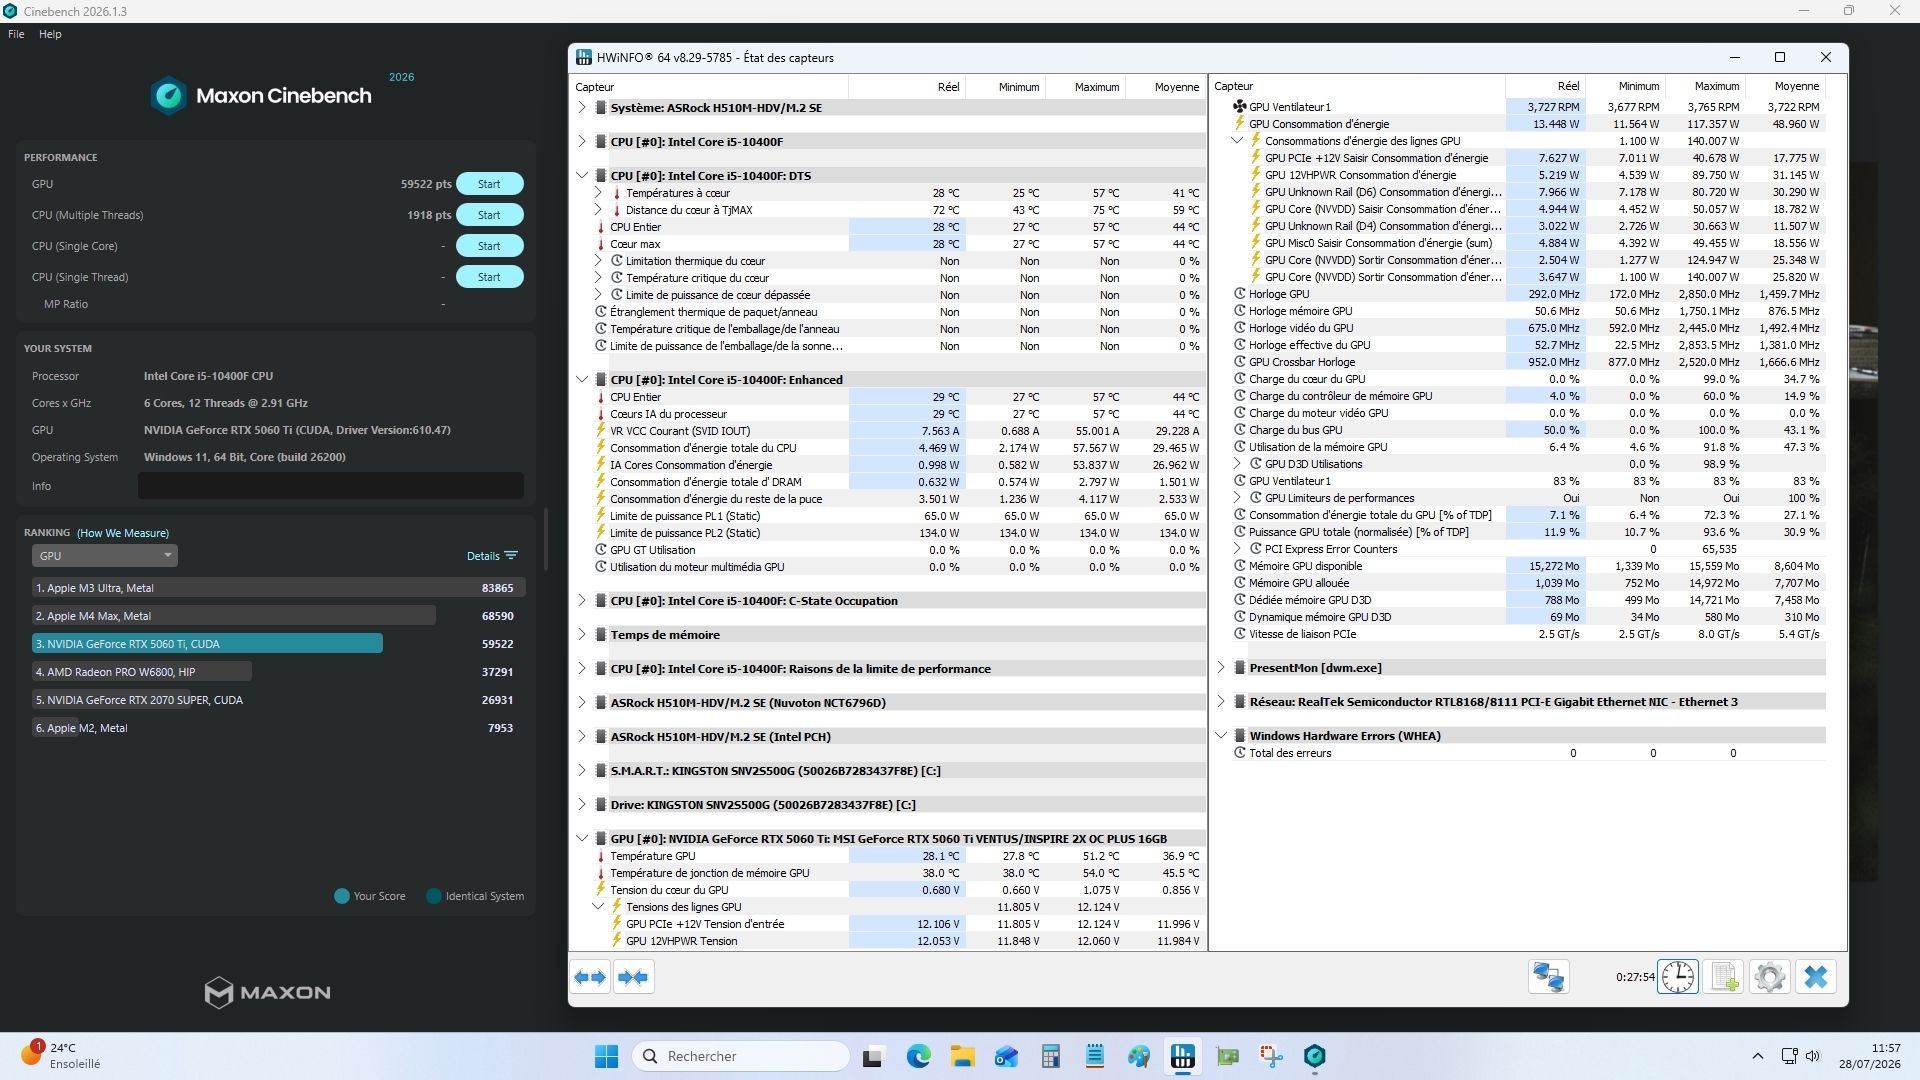Start the CPU (Single Core) test
Screen dimensions: 1920x1080
tap(489, 246)
